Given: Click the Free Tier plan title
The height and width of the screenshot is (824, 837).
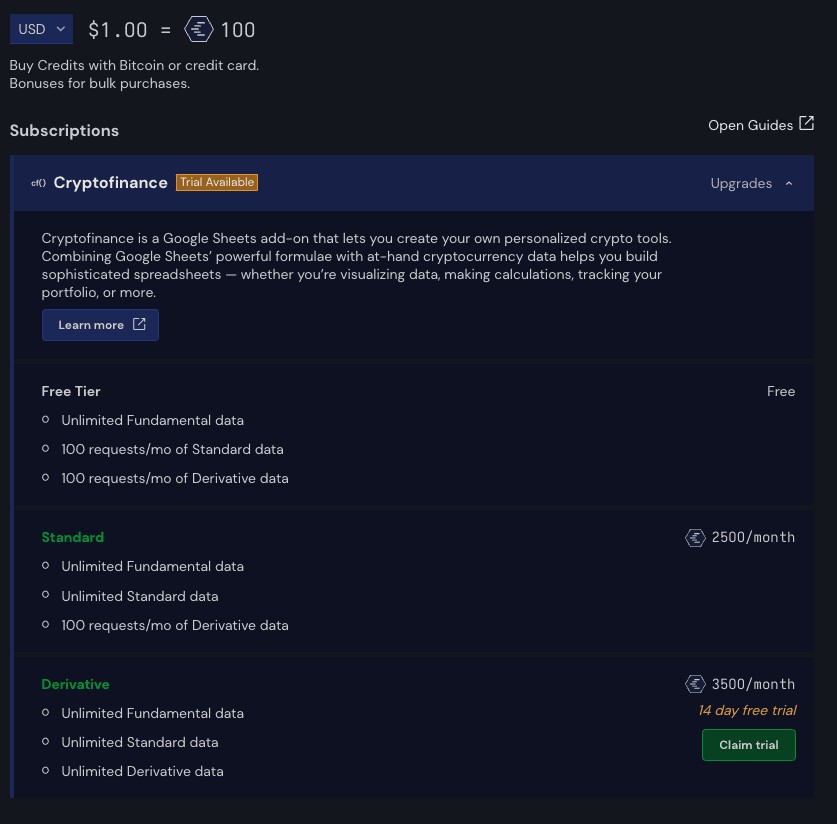Looking at the screenshot, I should click(71, 391).
